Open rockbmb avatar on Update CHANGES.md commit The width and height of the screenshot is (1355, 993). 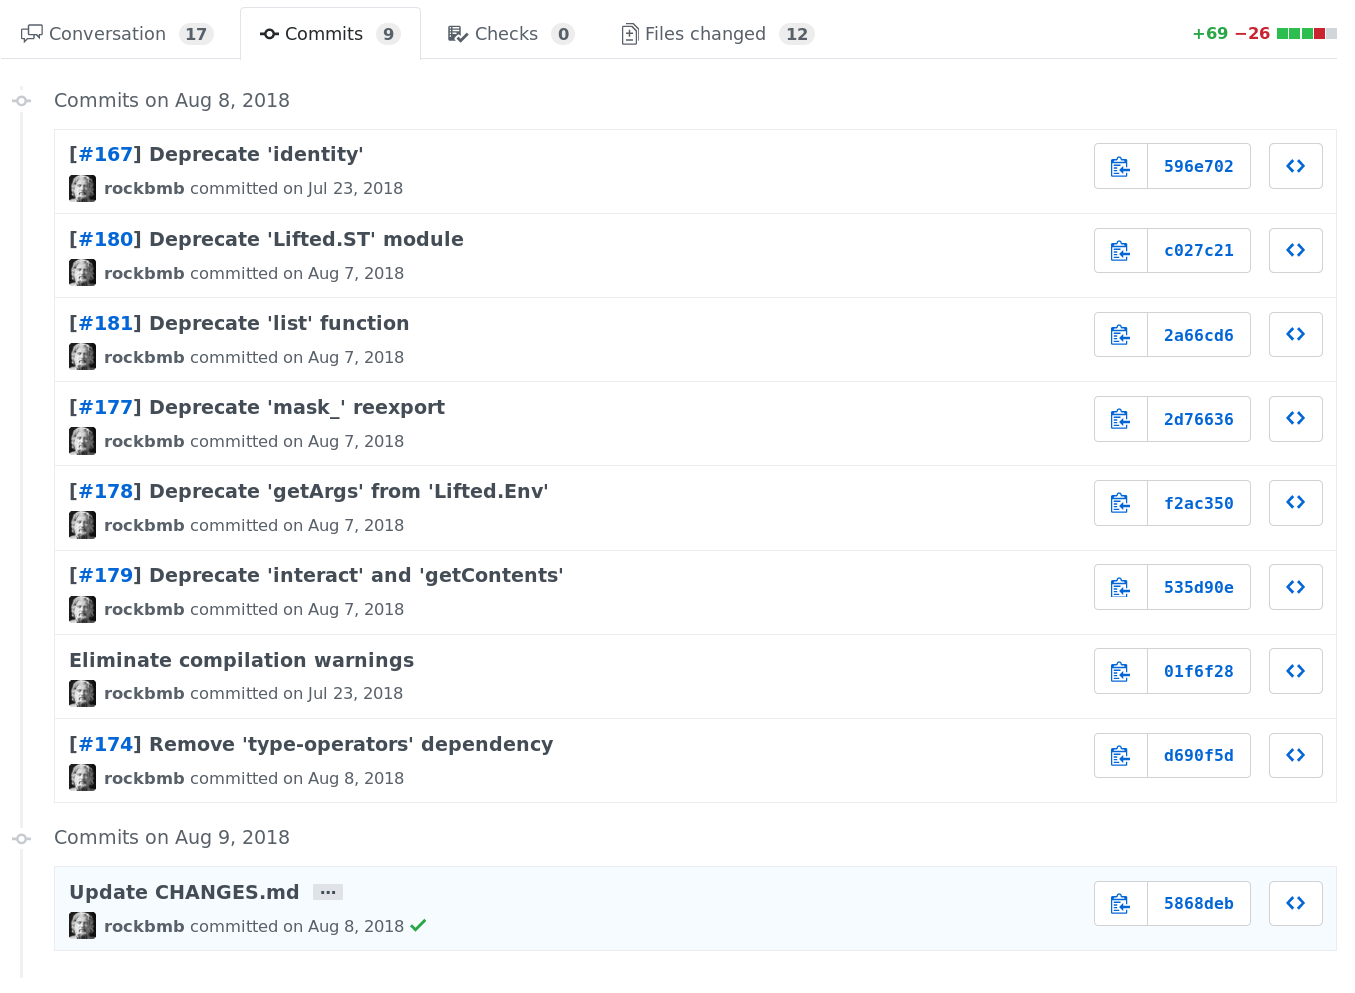[x=82, y=925]
